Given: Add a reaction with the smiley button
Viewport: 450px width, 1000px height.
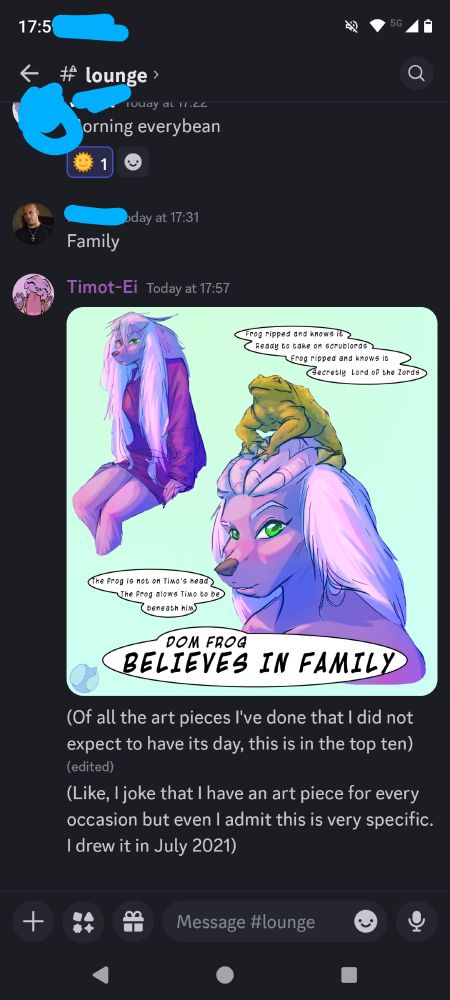Looking at the screenshot, I should 133,162.
